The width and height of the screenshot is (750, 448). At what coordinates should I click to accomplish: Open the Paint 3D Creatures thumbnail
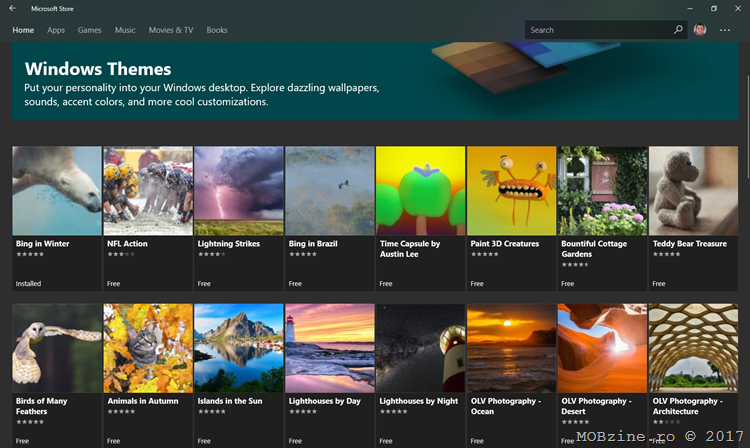(x=512, y=191)
